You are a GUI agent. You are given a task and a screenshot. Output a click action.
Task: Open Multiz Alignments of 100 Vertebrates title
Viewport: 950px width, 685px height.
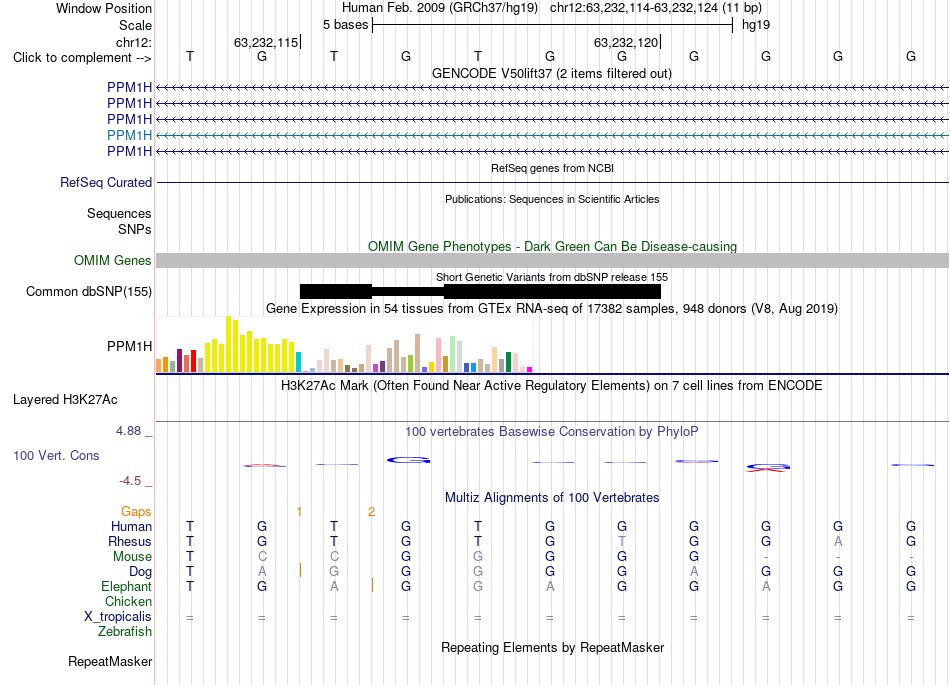[552, 498]
